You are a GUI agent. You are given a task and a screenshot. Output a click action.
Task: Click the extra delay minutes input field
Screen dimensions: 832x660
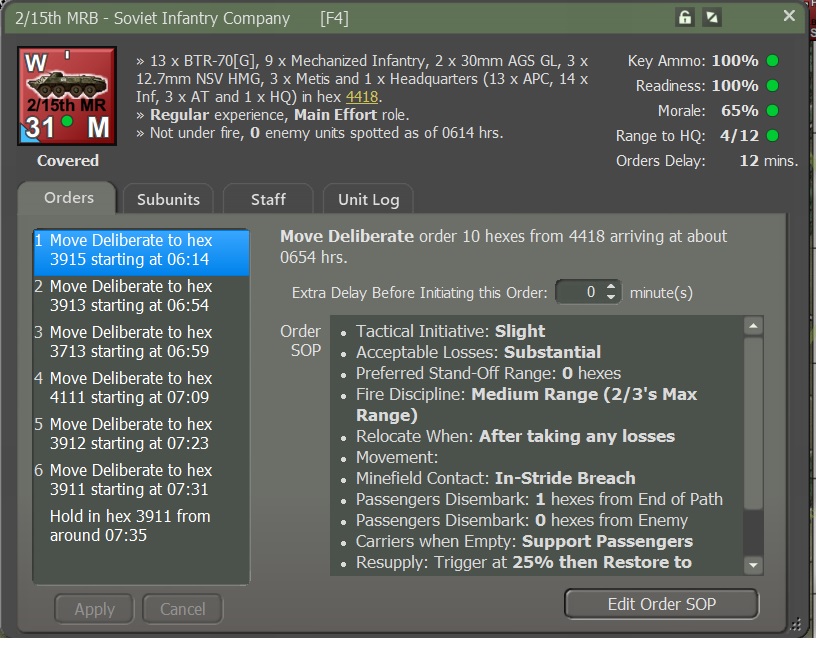pyautogui.click(x=580, y=292)
